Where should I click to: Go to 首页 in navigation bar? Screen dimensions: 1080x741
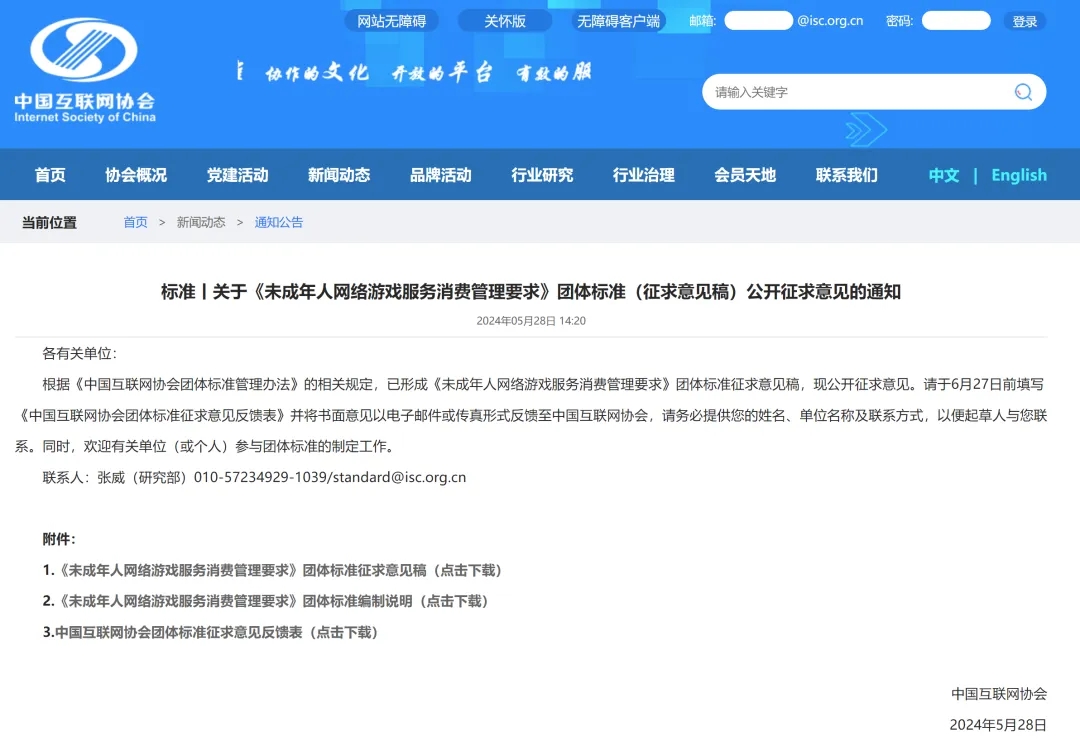coord(50,175)
